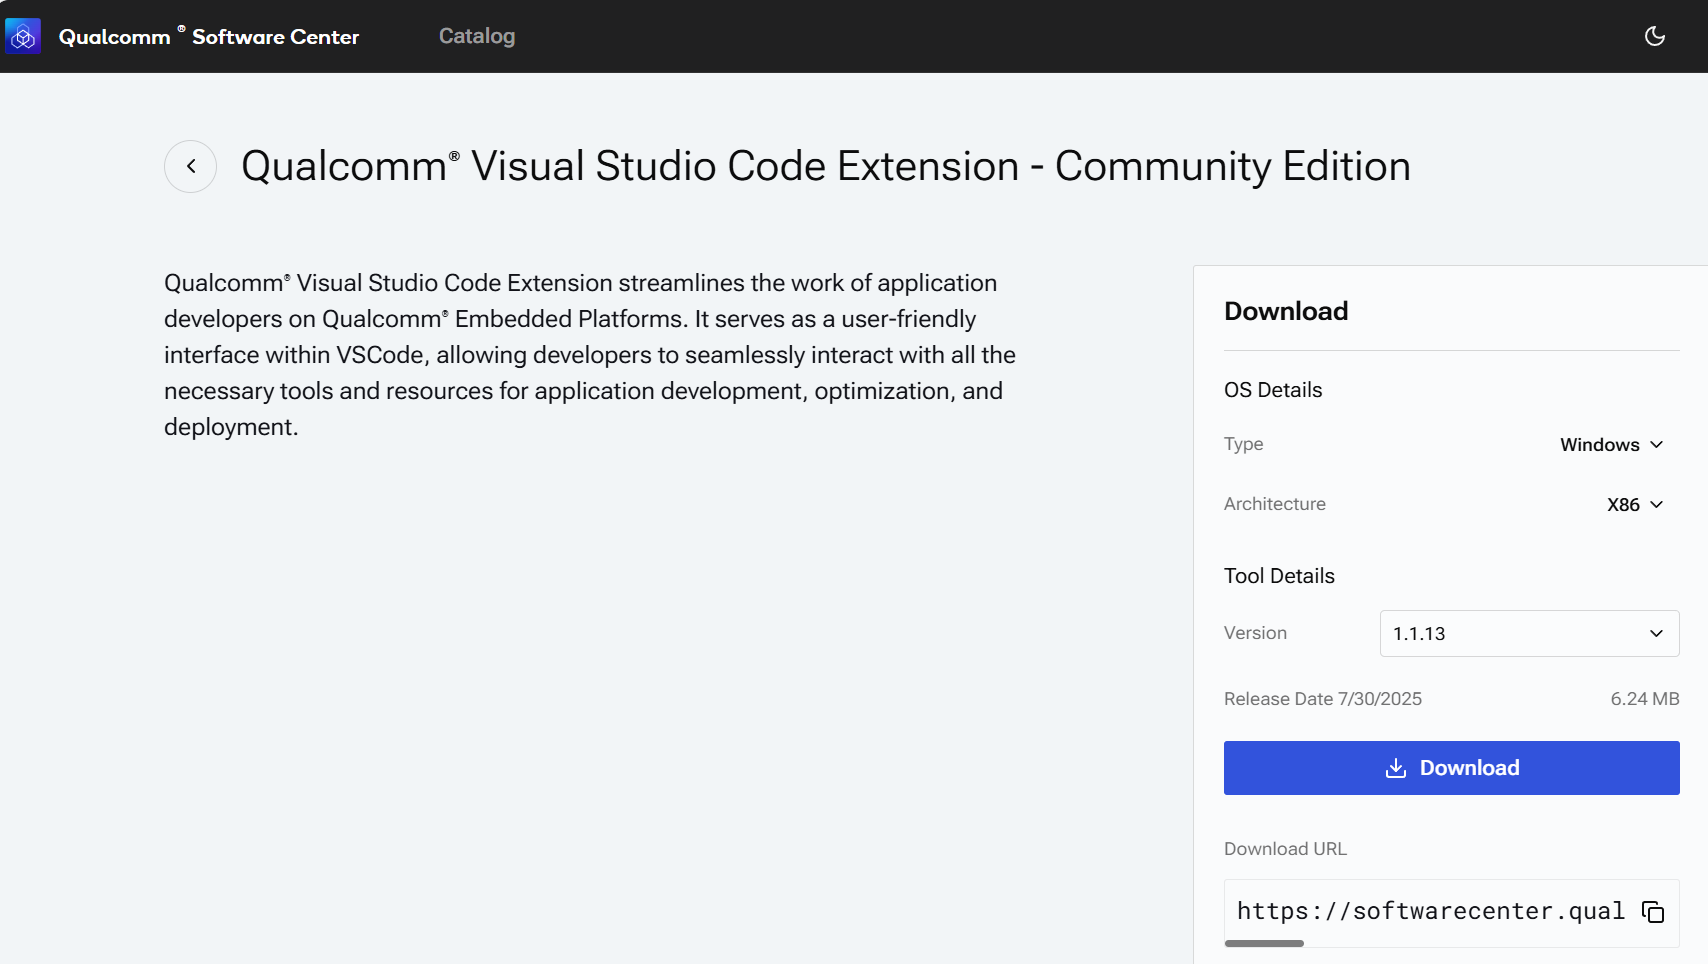The width and height of the screenshot is (1708, 964).
Task: Go back using the circular arrow button
Action: [x=190, y=166]
